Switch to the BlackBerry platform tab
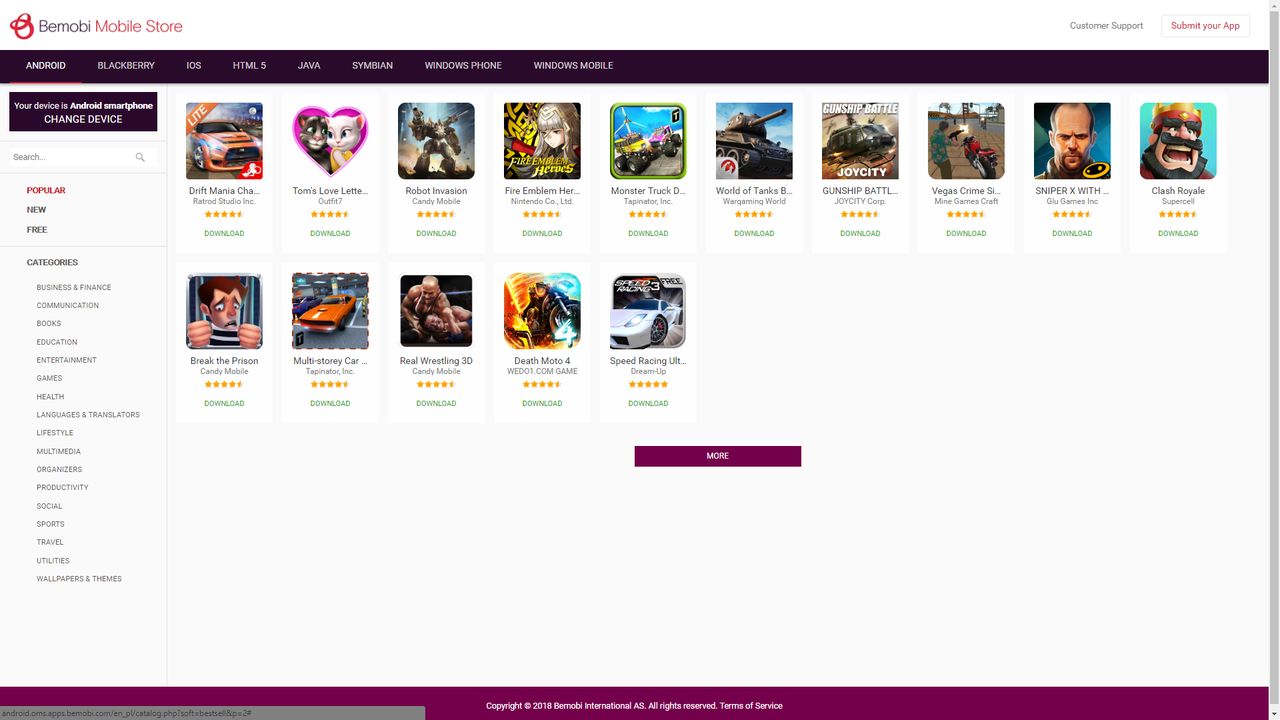The width and height of the screenshot is (1280, 720). point(126,66)
